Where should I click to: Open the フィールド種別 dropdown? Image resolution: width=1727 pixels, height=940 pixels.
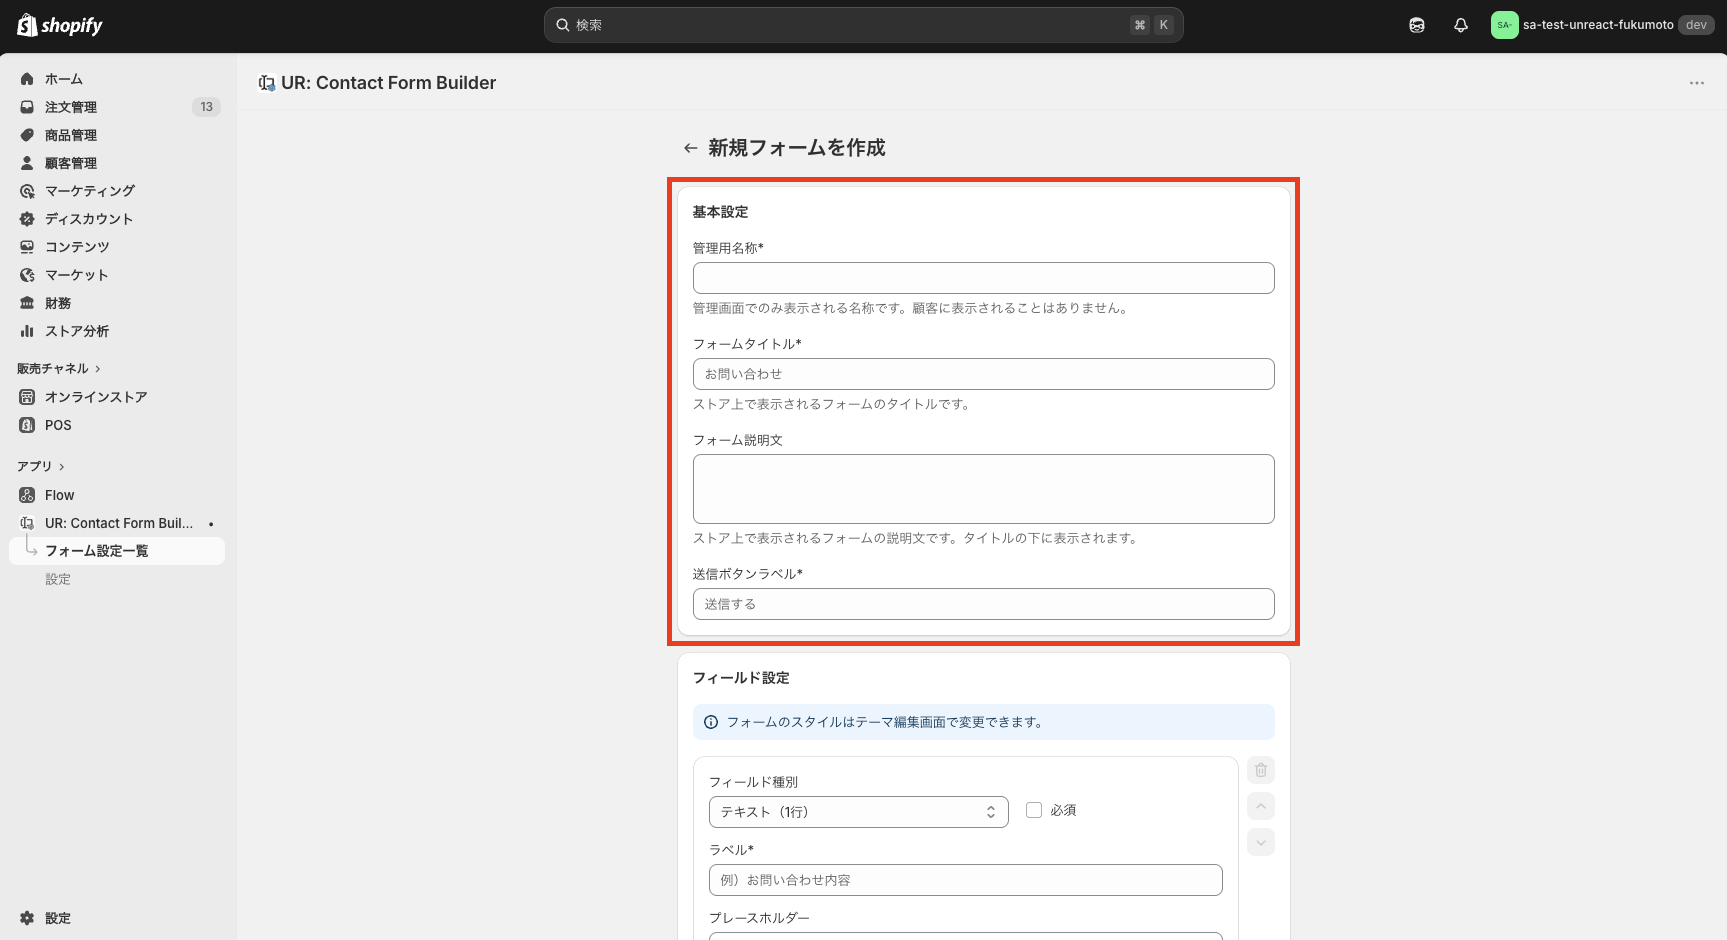858,812
